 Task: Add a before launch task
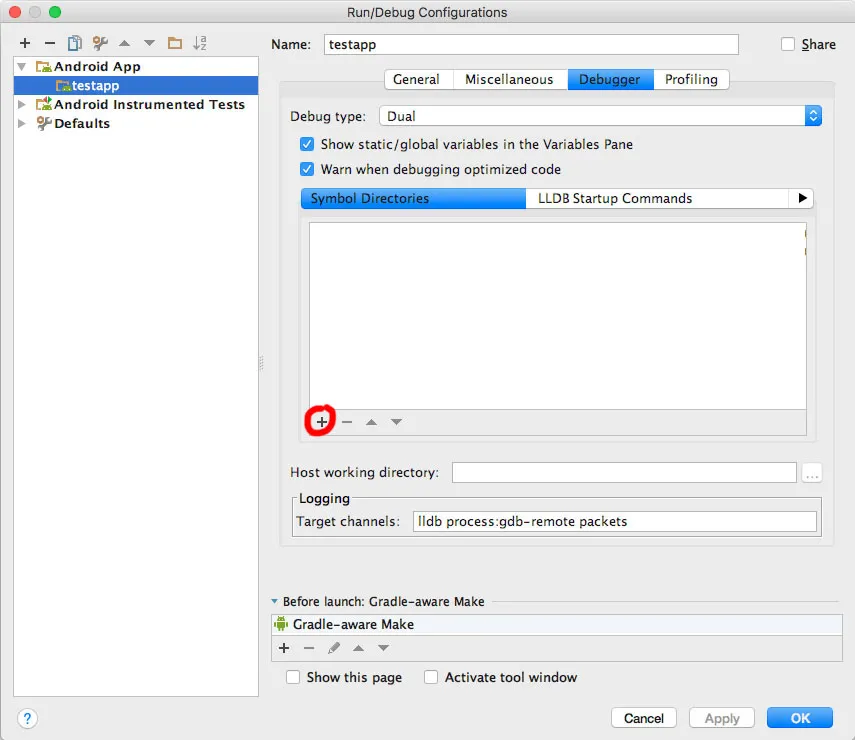click(284, 648)
